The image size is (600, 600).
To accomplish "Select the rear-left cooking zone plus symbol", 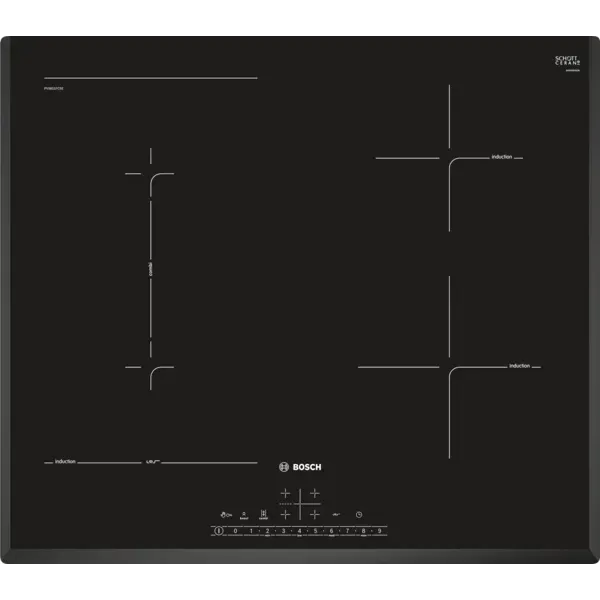I will pyautogui.click(x=286, y=494).
